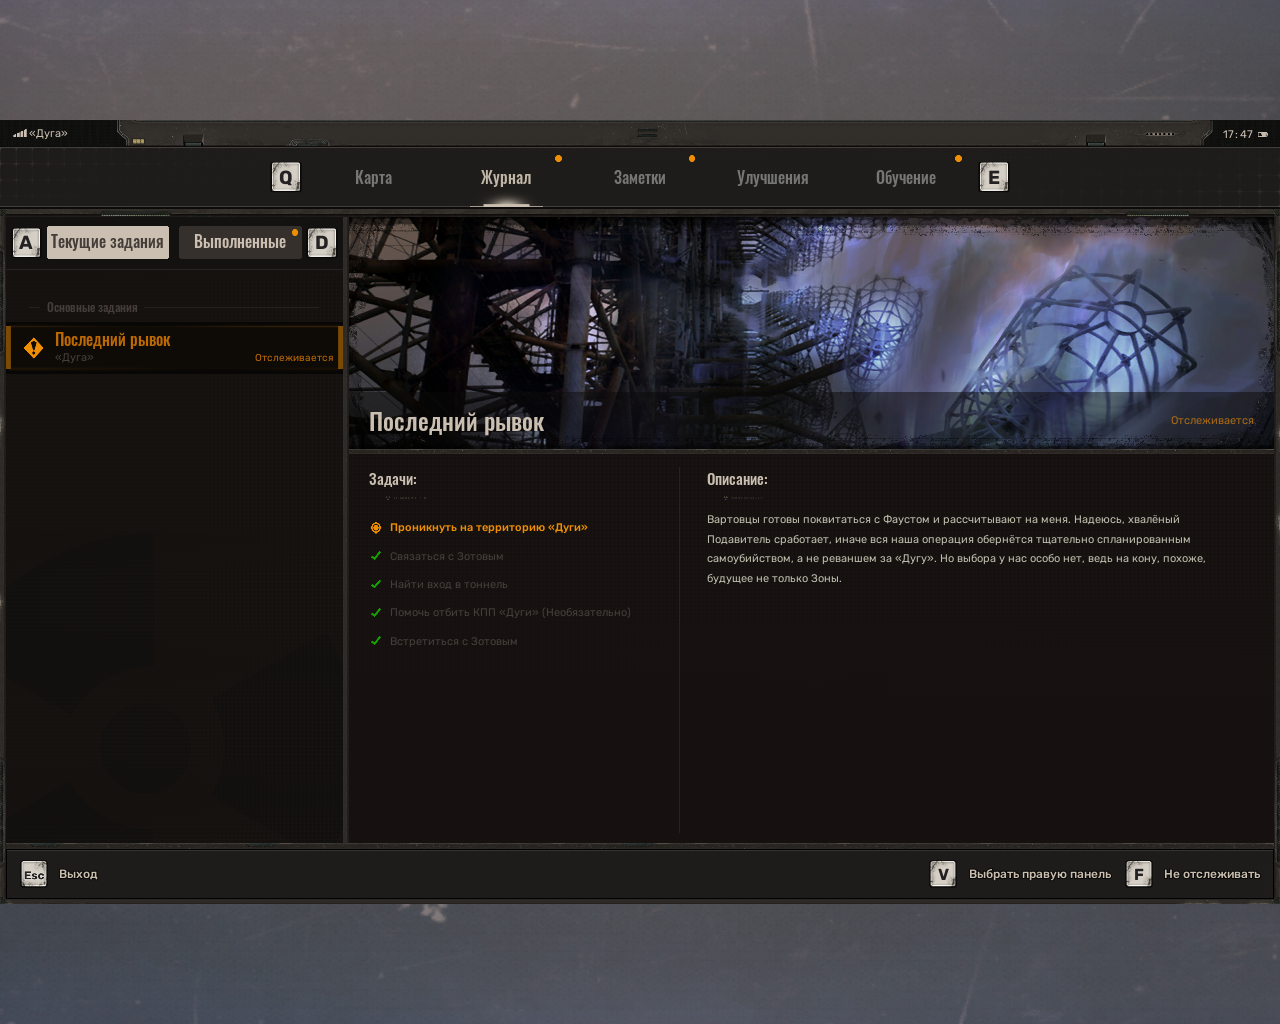This screenshot has height=1024, width=1280.
Task: Click Не отслеживать to untrack quest
Action: coord(1212,874)
